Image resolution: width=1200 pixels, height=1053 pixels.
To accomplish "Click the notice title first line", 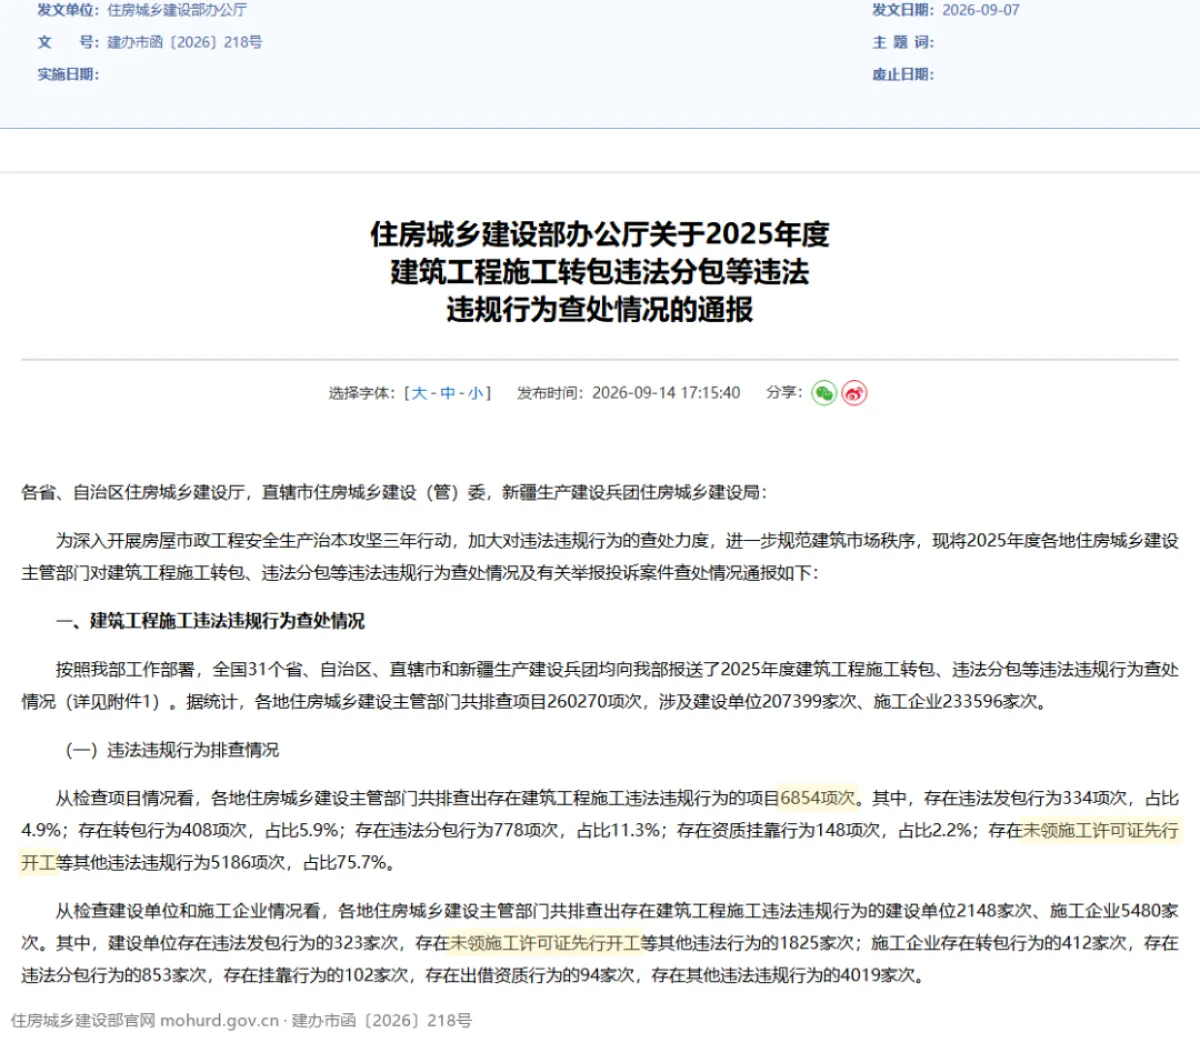I will click(x=600, y=234).
